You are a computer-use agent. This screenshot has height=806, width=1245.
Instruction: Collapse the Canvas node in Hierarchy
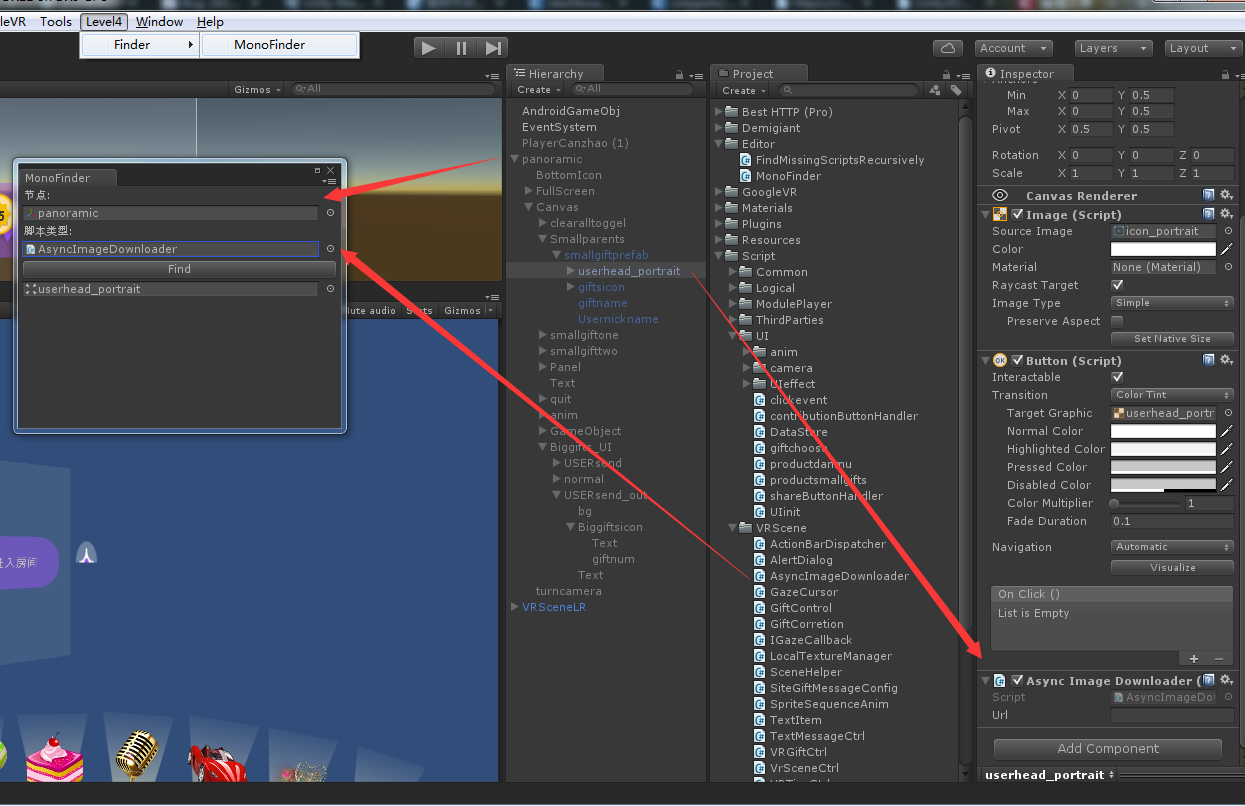click(529, 207)
